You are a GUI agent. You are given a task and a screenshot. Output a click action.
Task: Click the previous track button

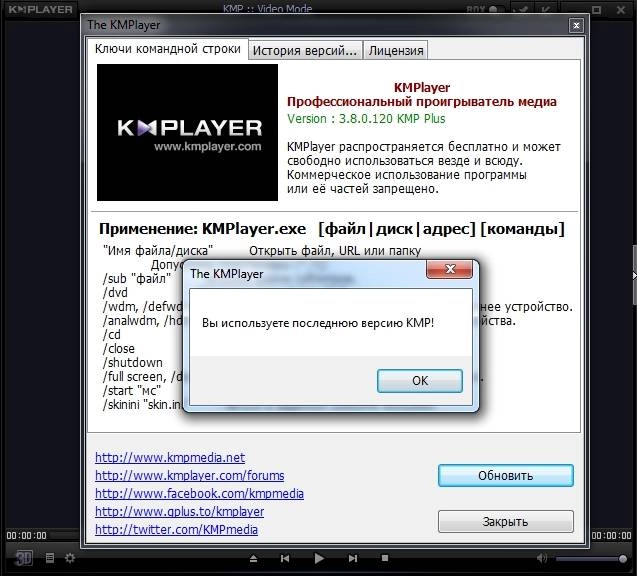tap(285, 559)
